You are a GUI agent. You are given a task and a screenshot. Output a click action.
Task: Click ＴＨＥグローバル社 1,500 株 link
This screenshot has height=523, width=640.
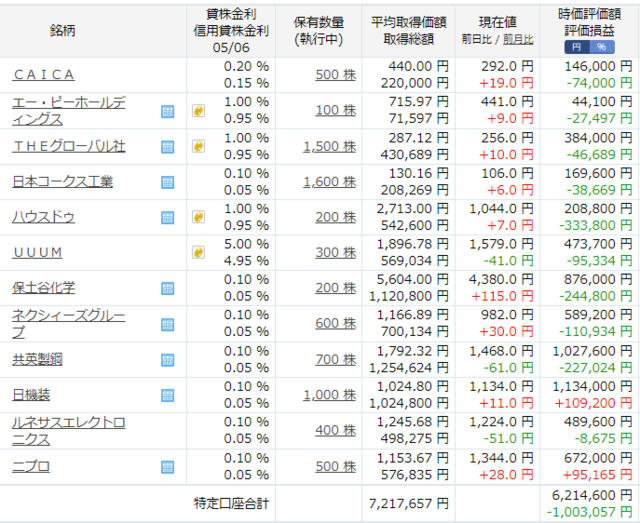click(329, 147)
